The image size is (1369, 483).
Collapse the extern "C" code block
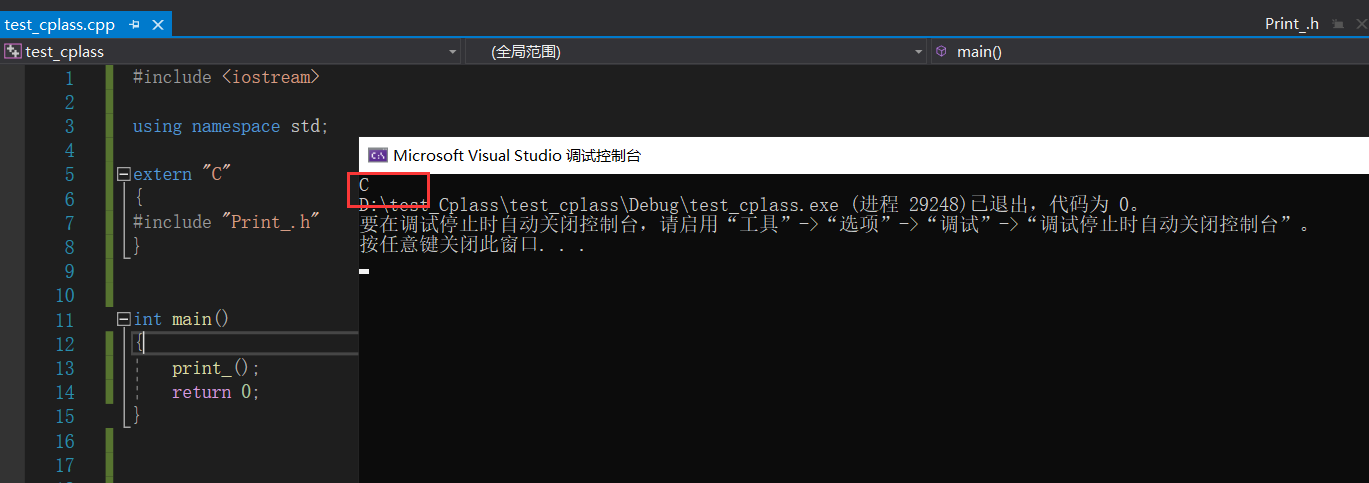pos(123,174)
